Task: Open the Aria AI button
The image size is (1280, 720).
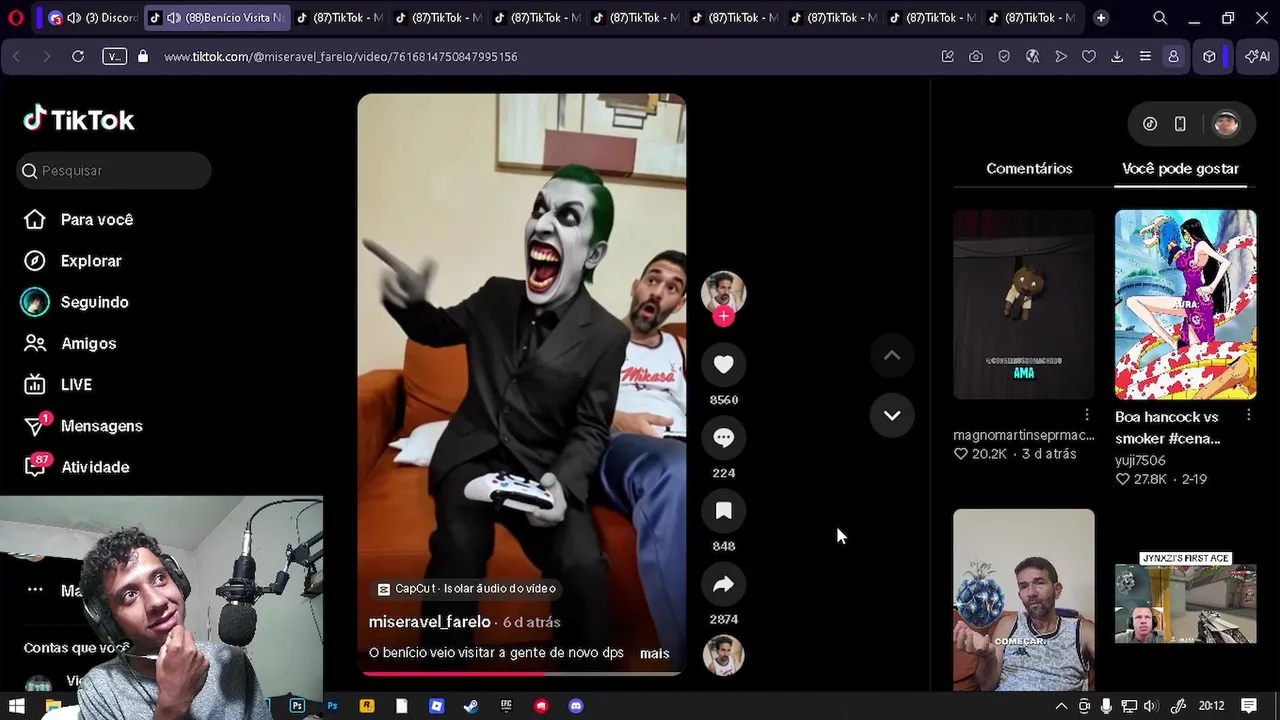Action: click(x=1257, y=57)
